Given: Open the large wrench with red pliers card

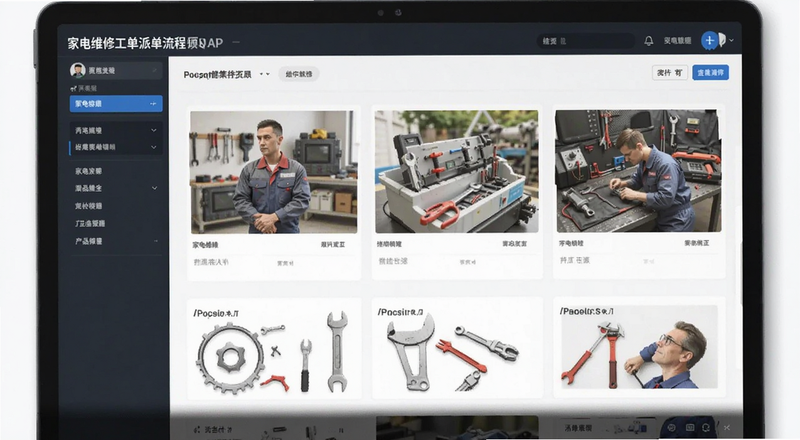Looking at the screenshot, I should (457, 347).
